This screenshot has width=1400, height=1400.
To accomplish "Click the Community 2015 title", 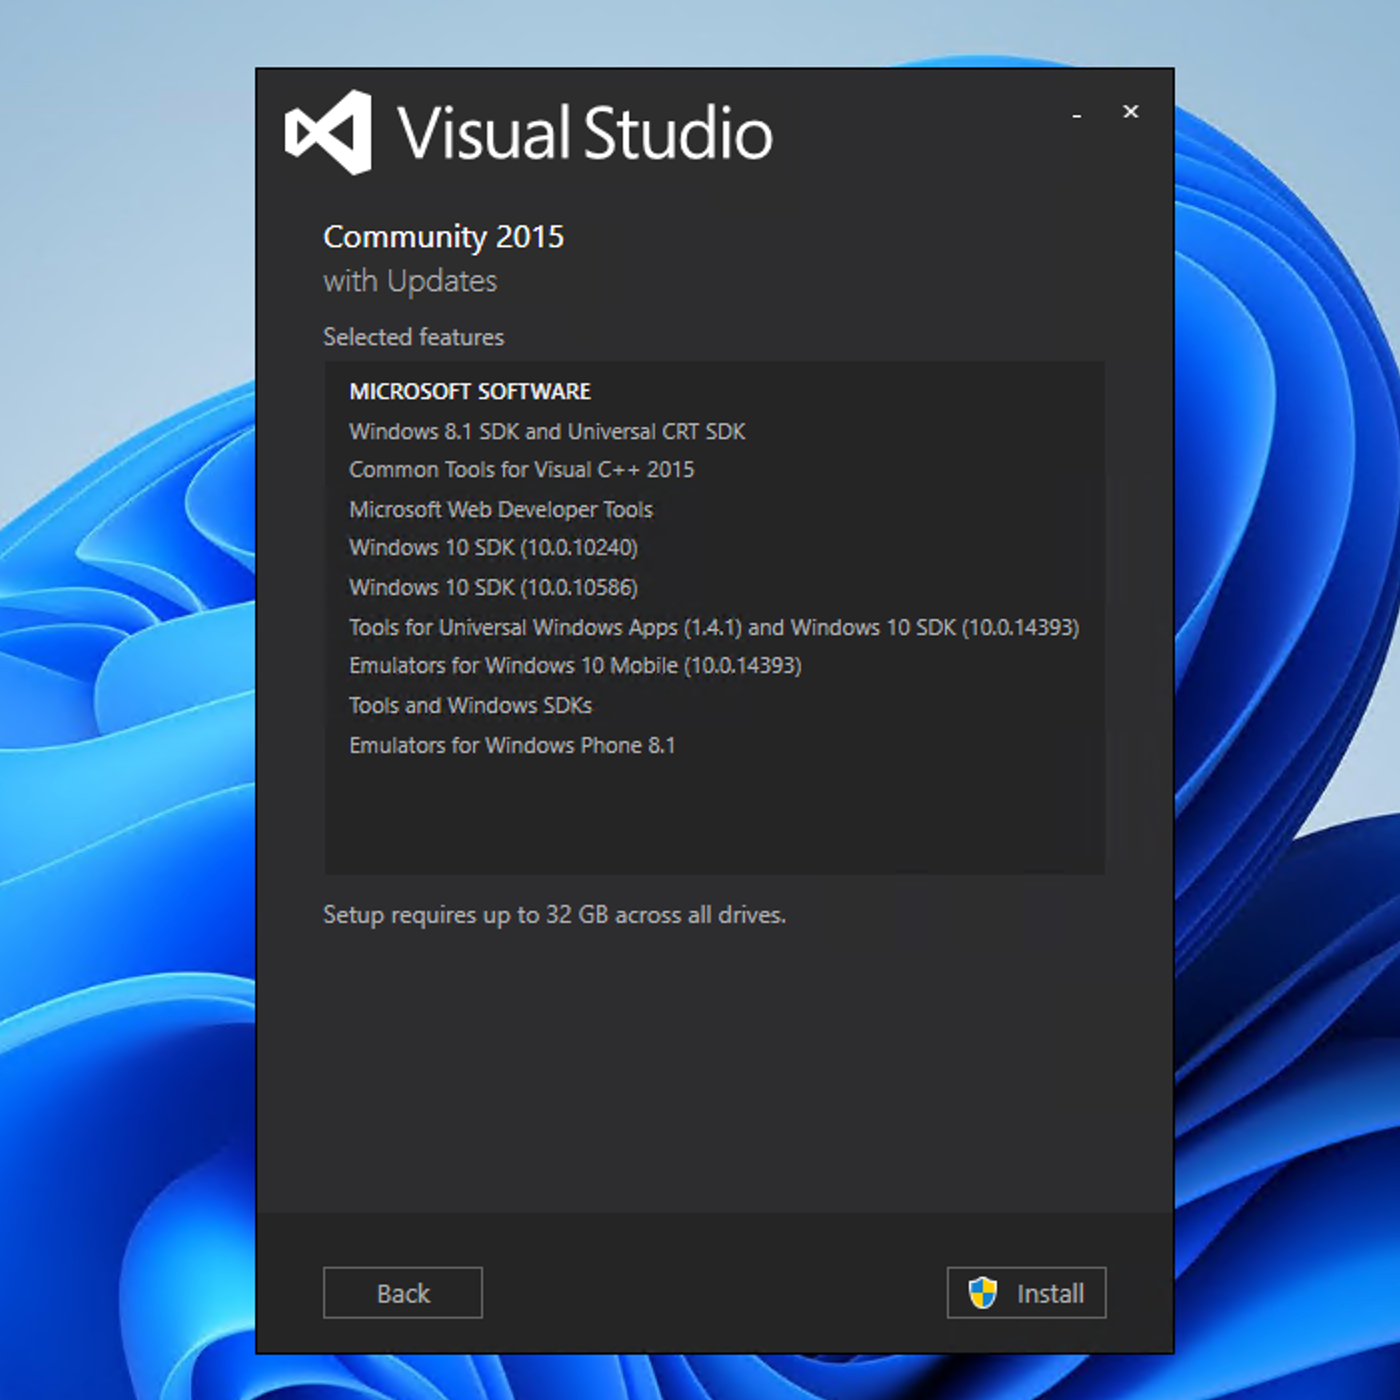I will point(443,237).
